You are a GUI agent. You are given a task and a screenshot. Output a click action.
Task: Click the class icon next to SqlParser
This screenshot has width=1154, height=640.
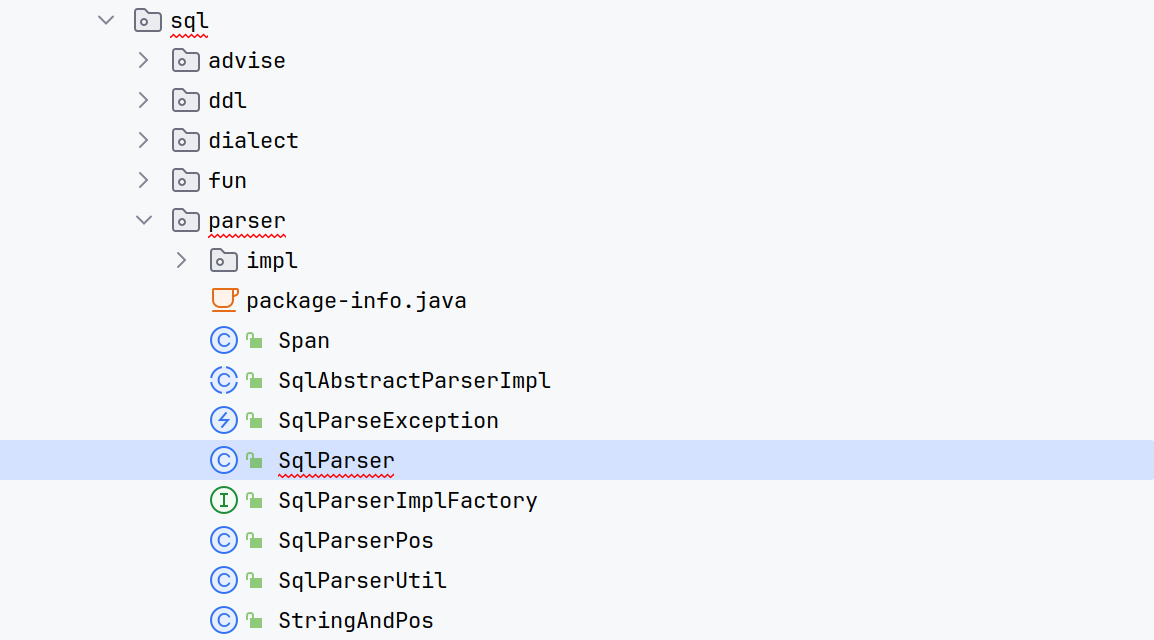(223, 460)
